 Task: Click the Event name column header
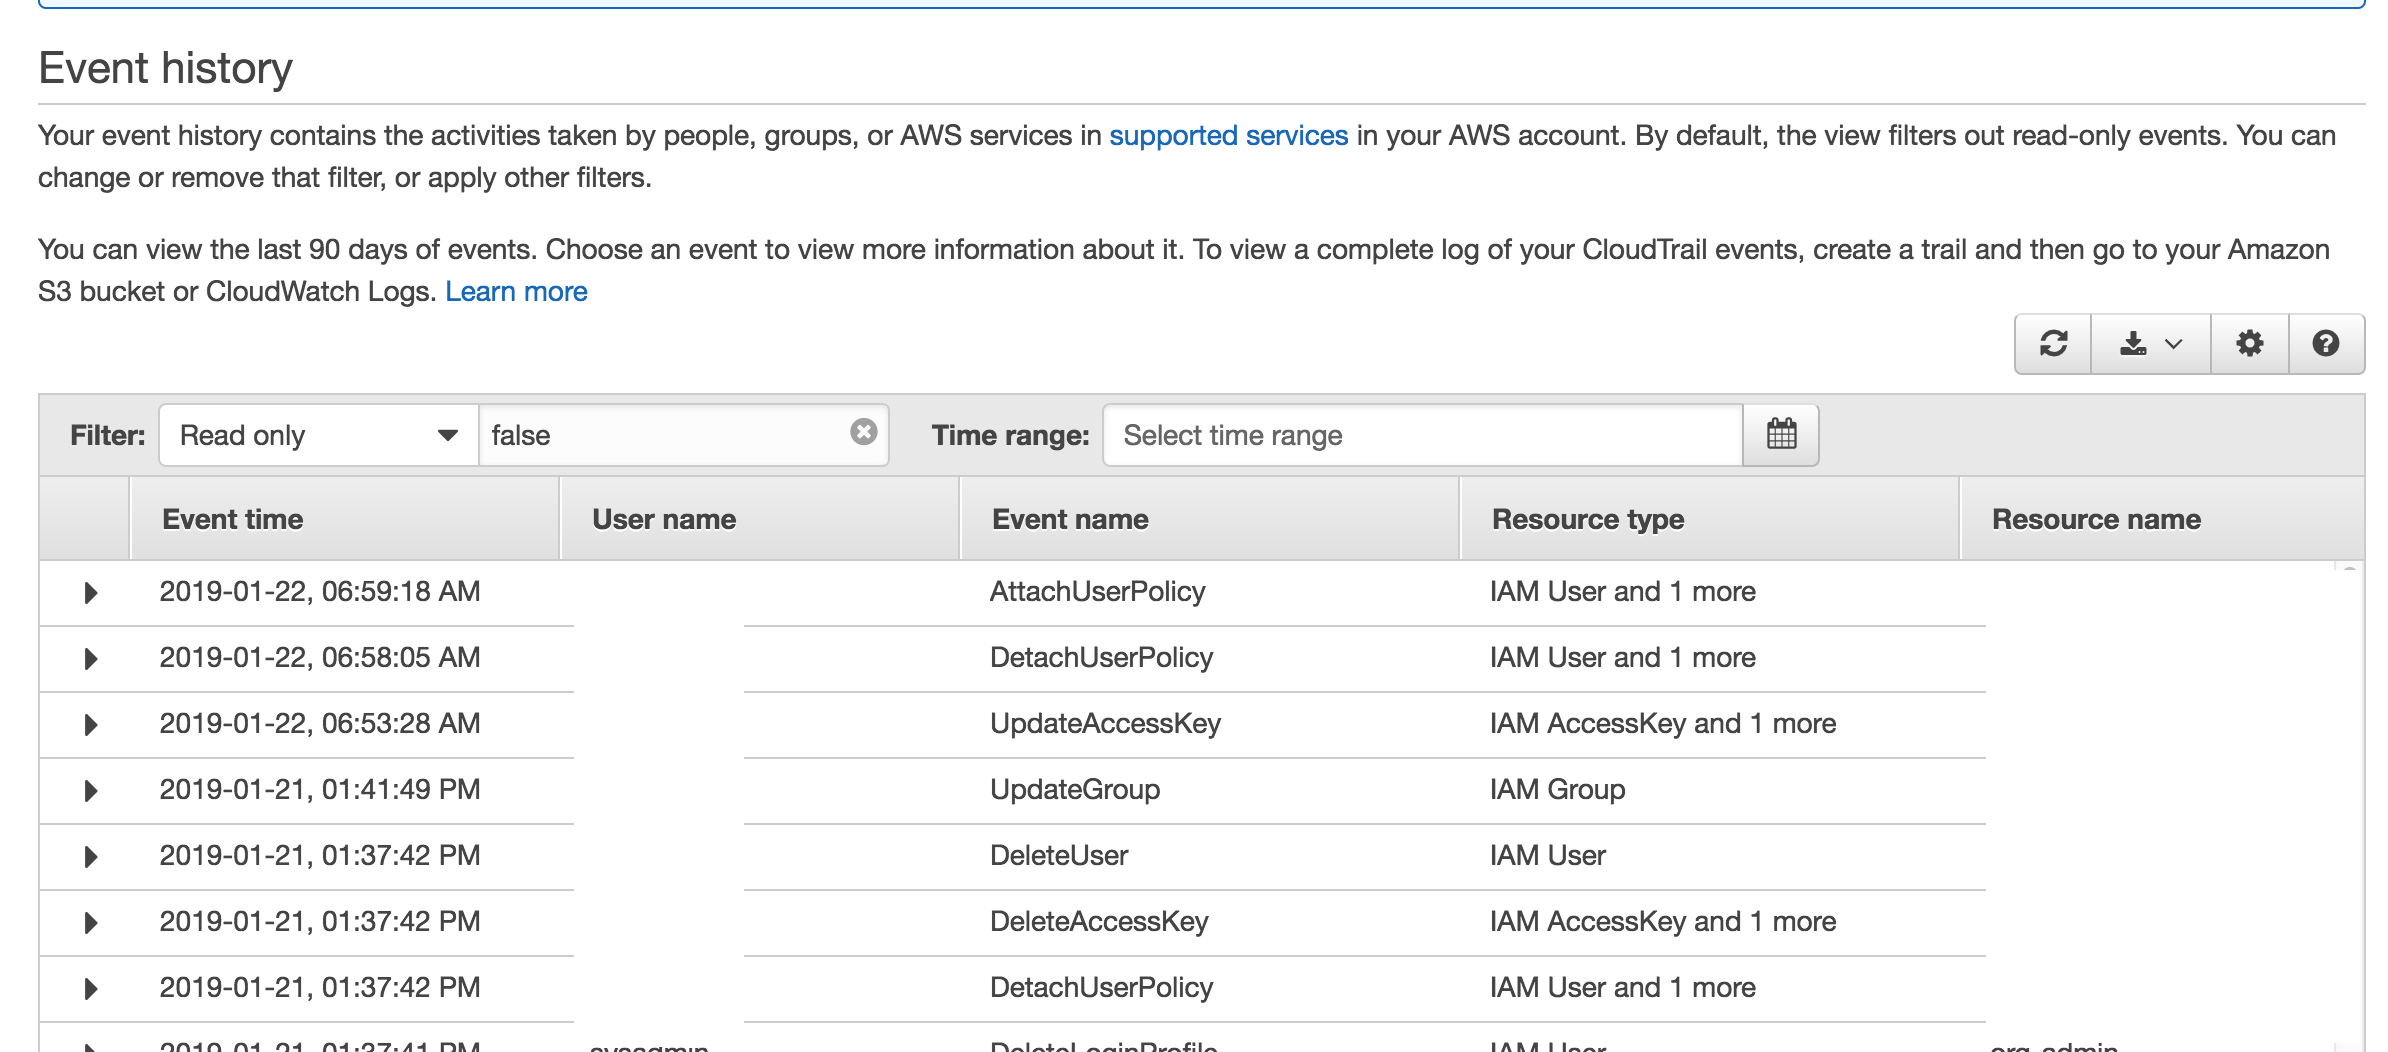[x=1070, y=519]
